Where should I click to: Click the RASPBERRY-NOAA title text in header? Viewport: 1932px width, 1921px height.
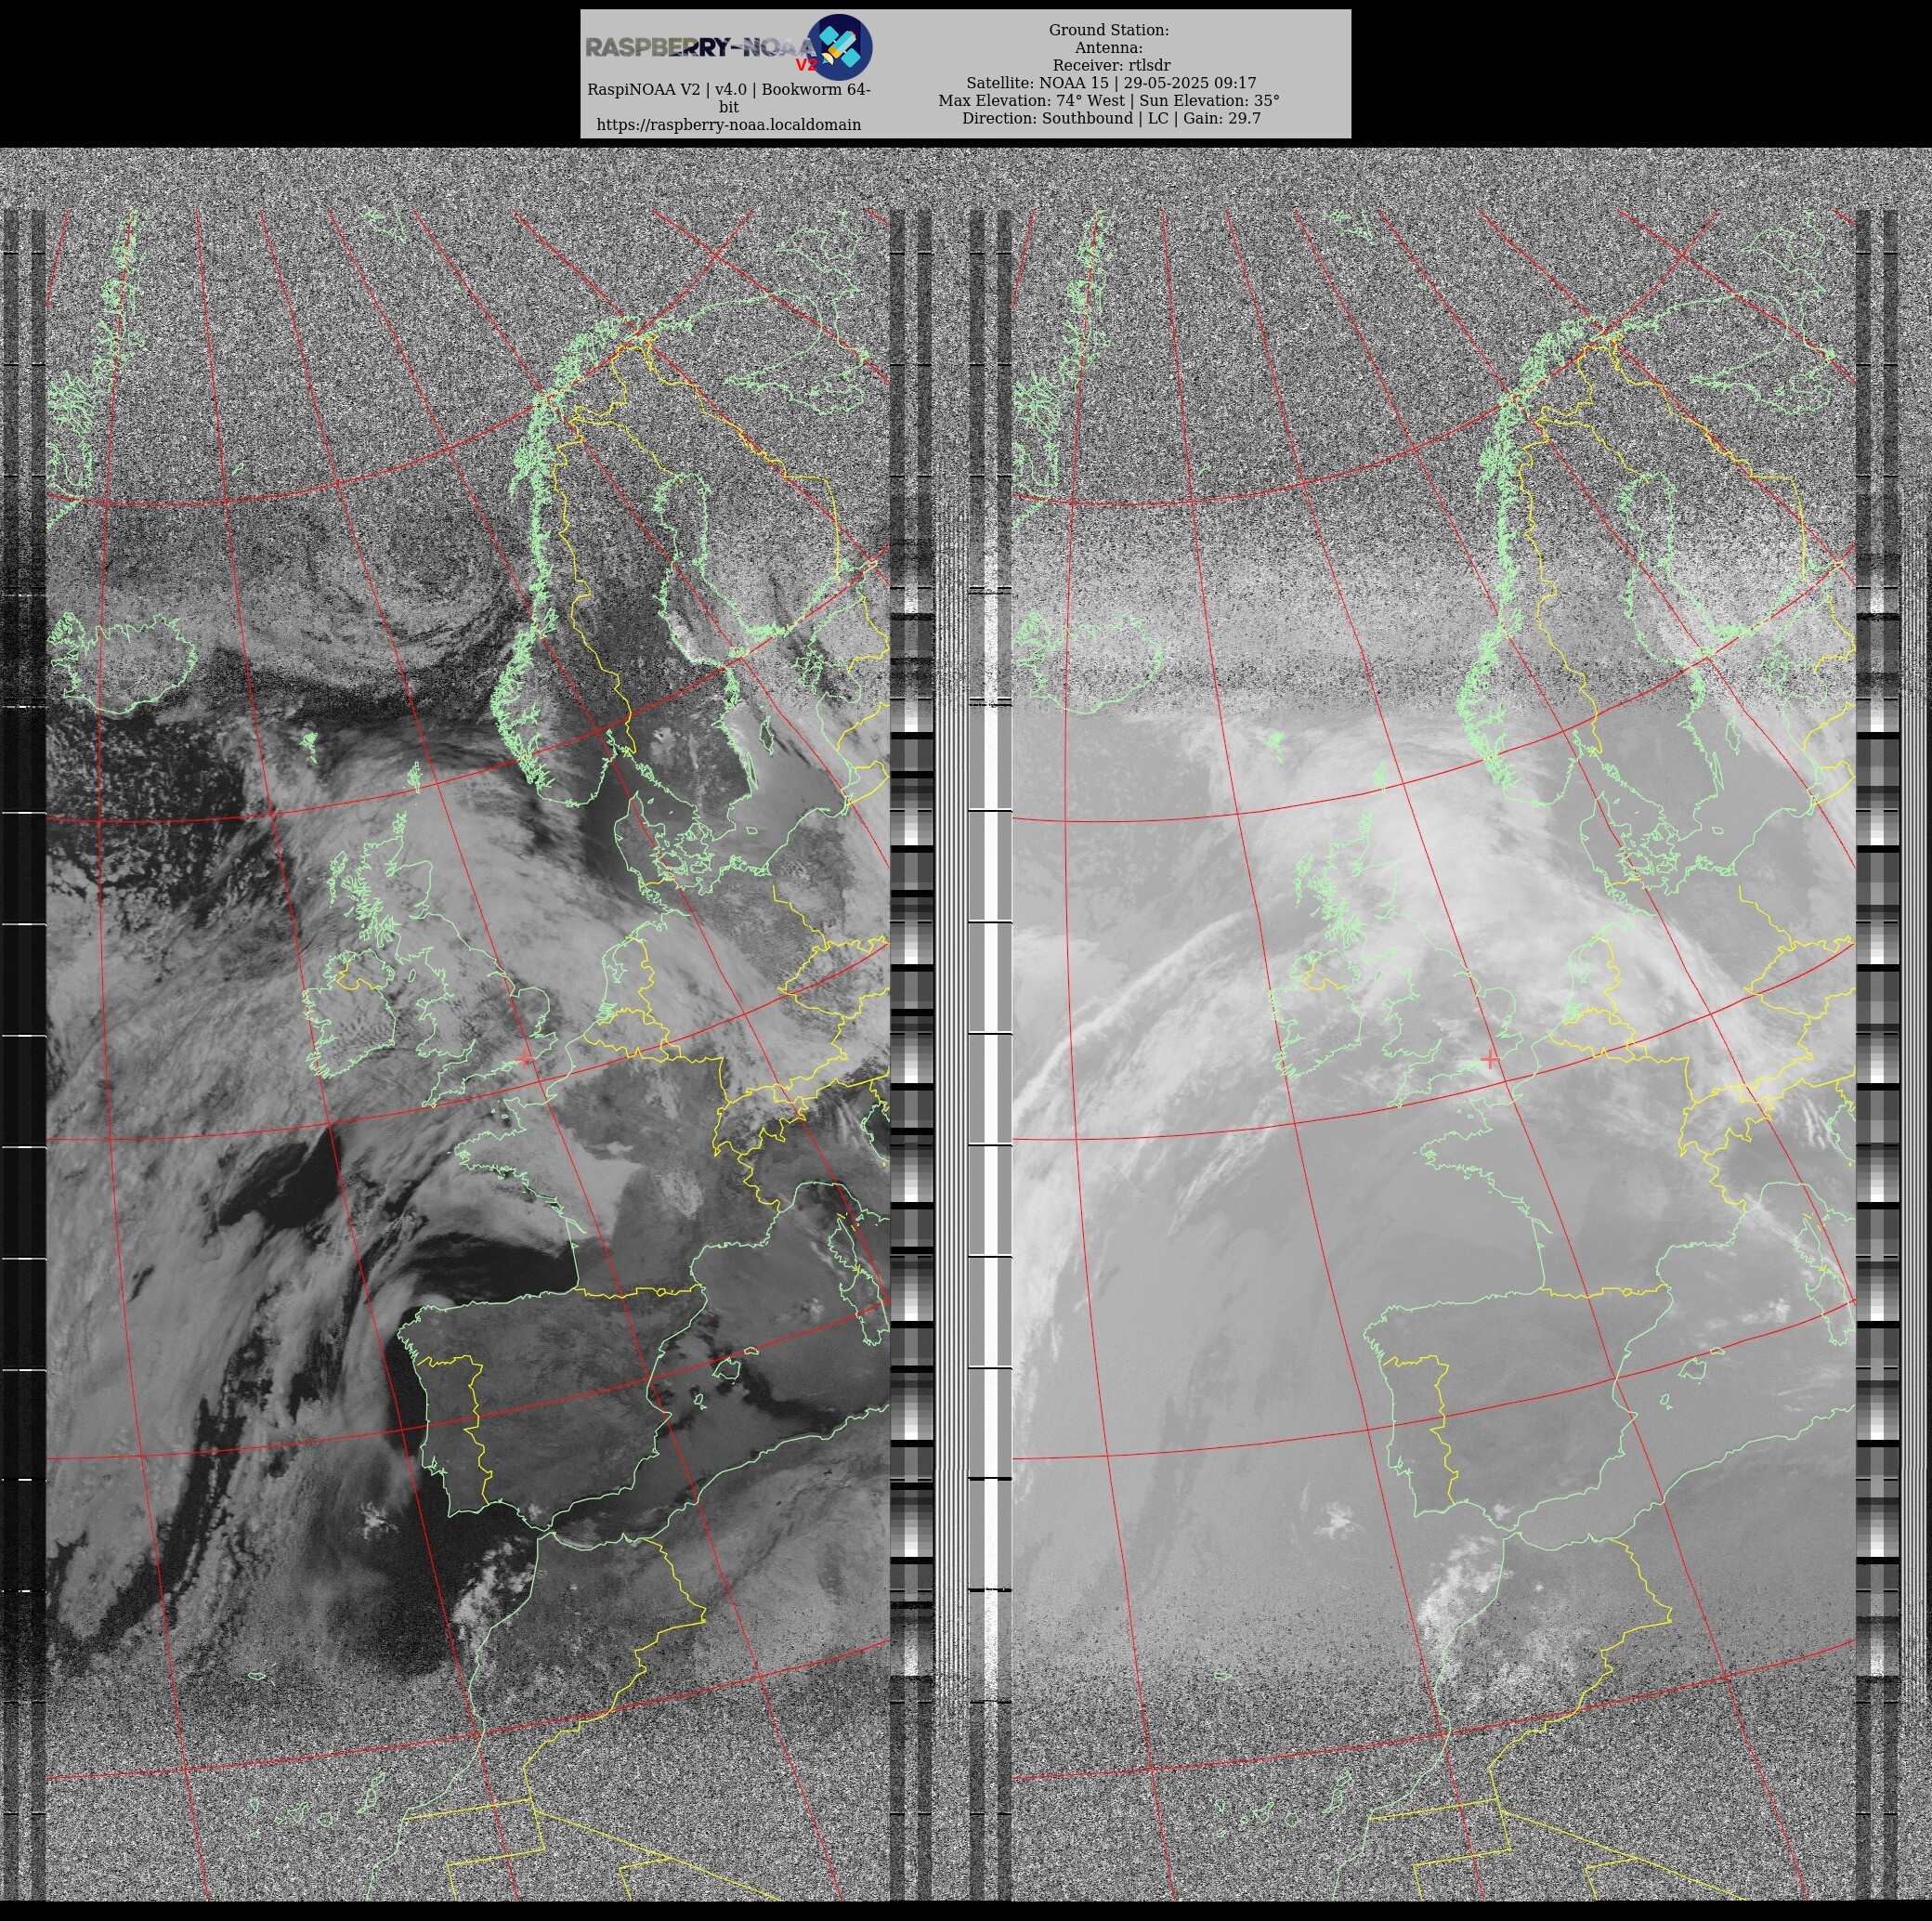pos(700,47)
